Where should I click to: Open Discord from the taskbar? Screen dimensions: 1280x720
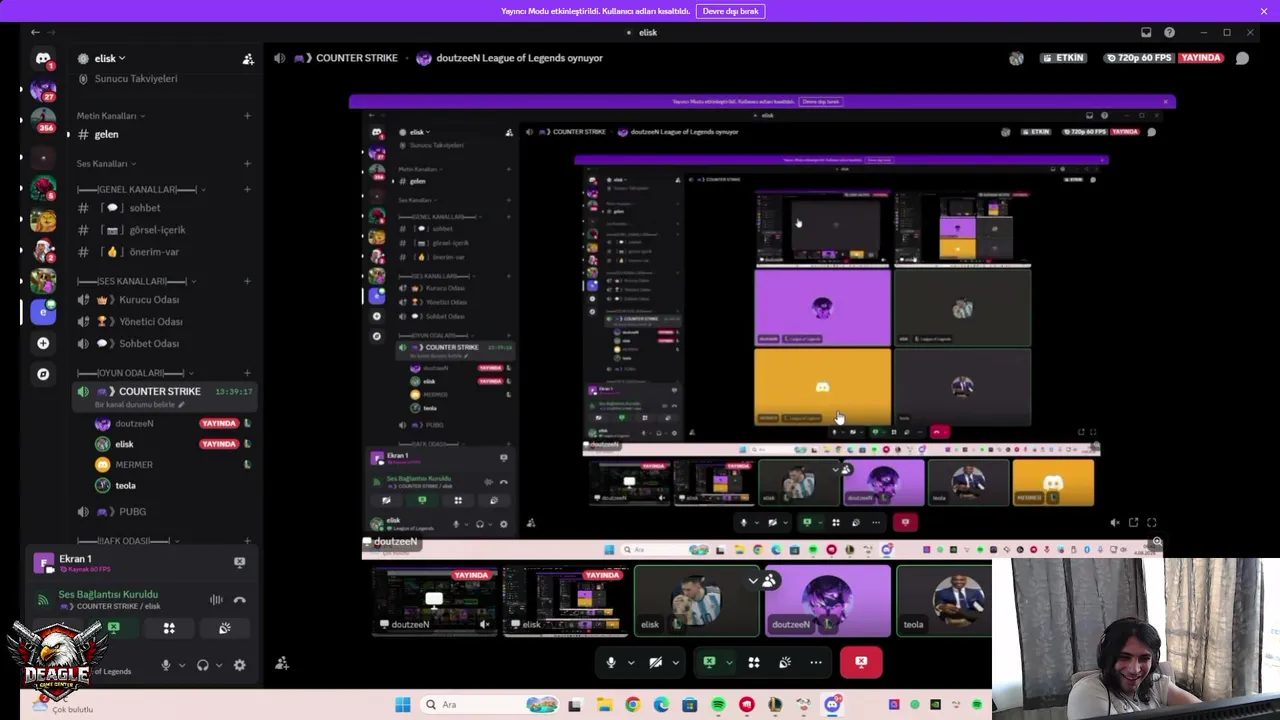[832, 705]
